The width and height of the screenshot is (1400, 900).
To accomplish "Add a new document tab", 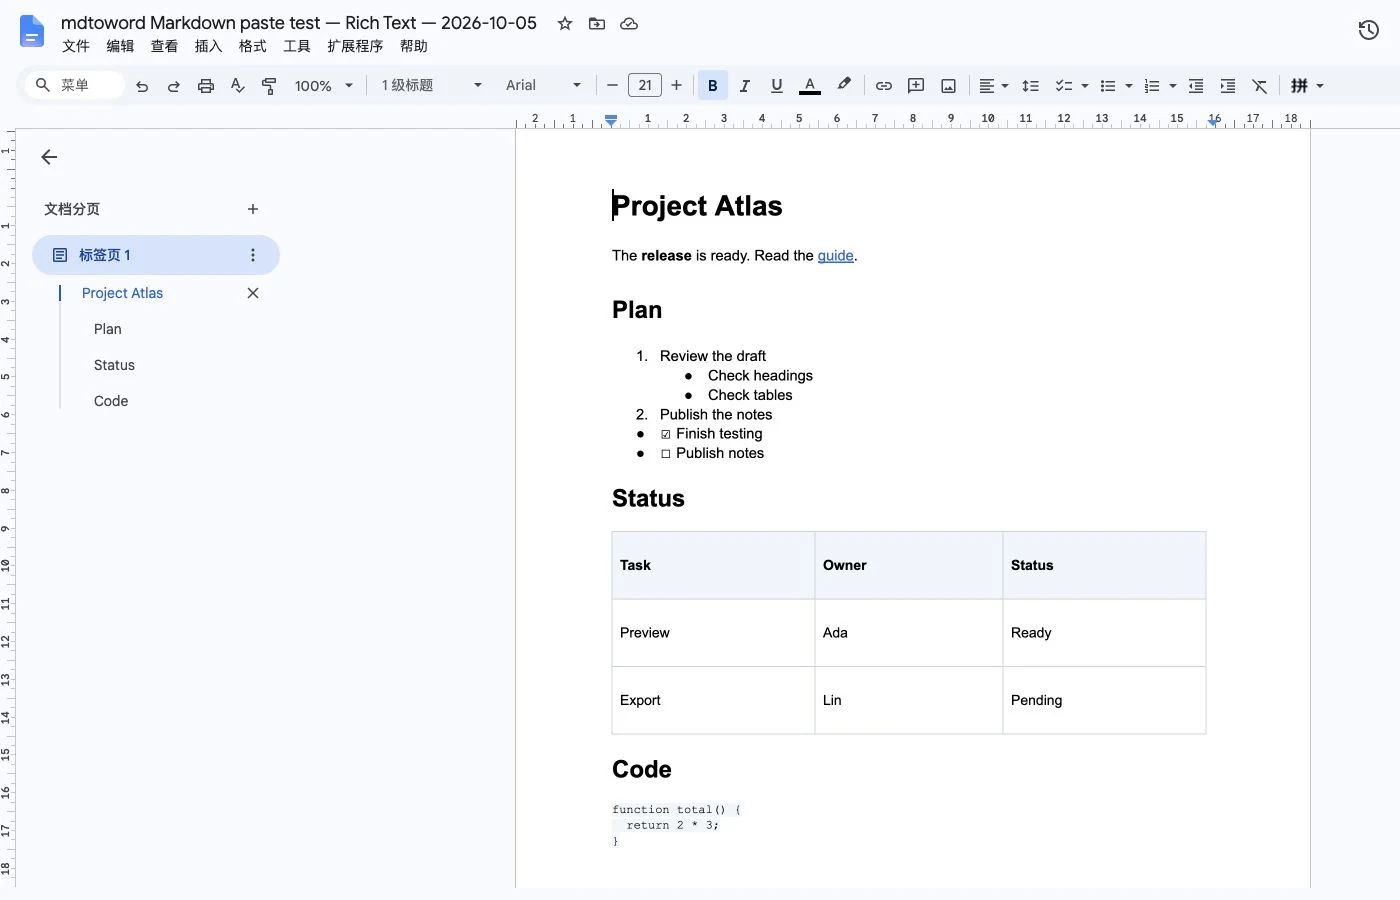I will [253, 209].
